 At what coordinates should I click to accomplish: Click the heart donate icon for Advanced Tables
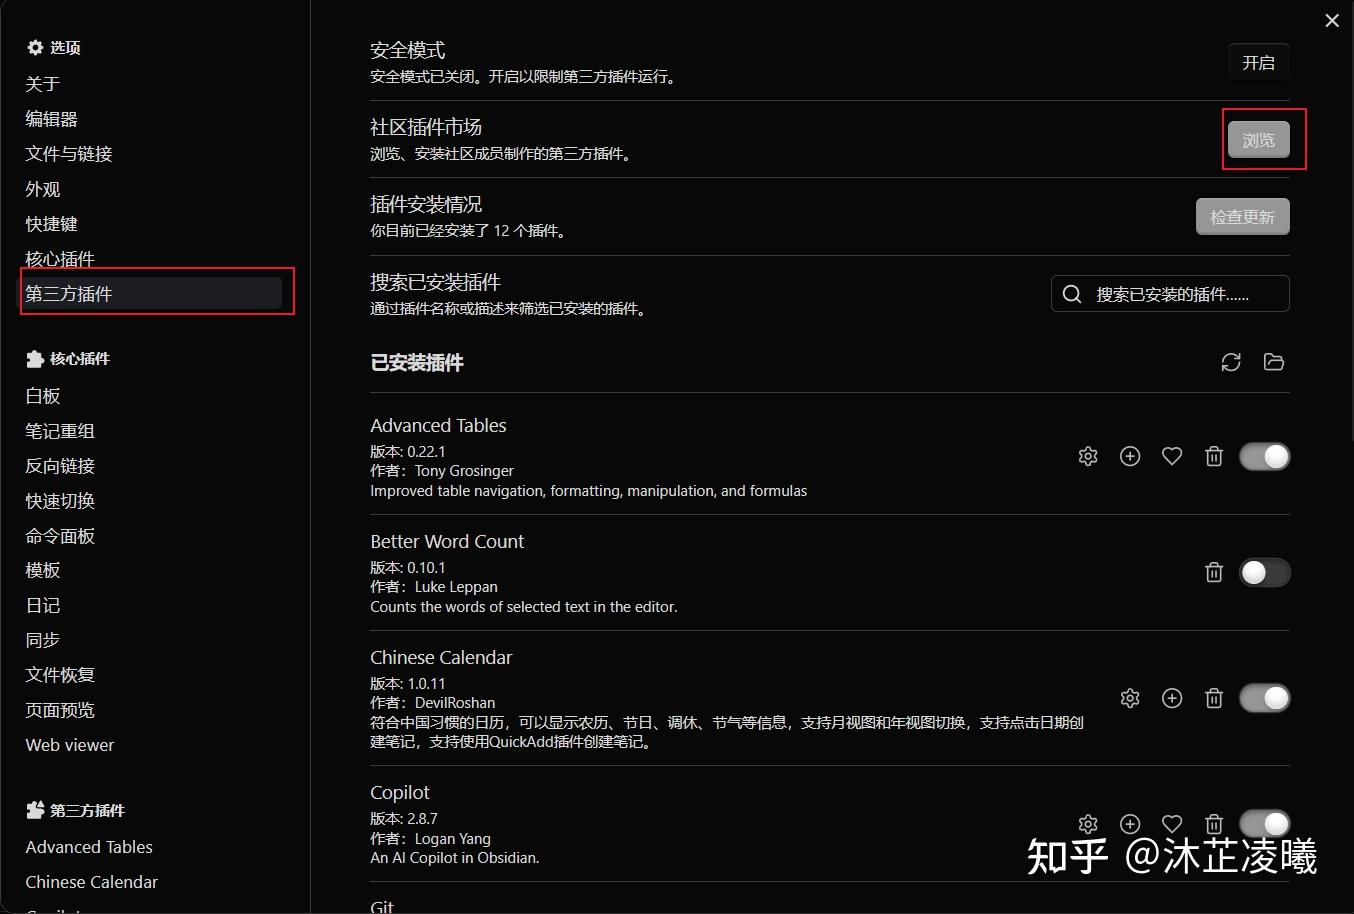point(1172,456)
